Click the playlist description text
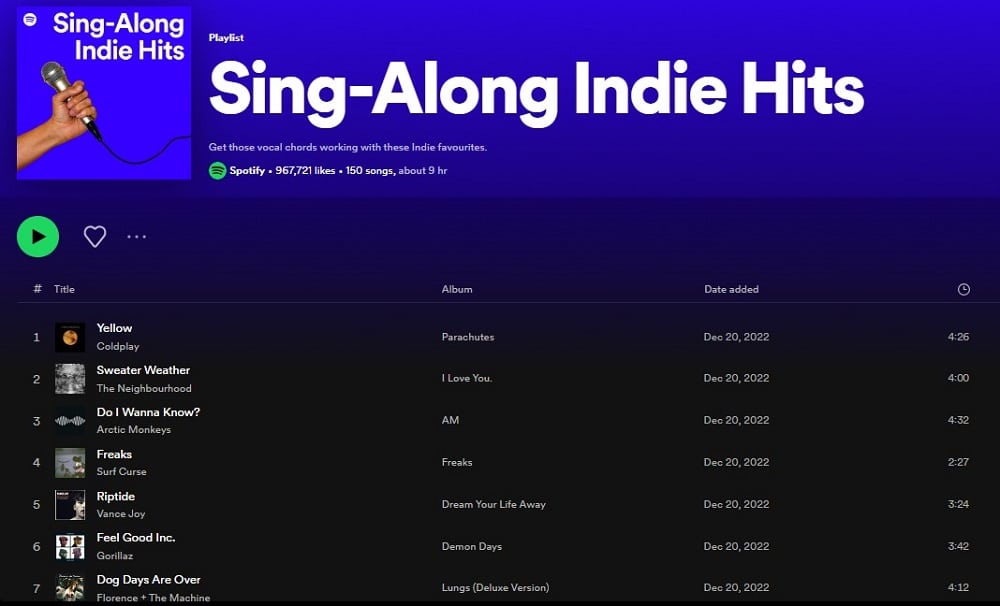Image resolution: width=1000 pixels, height=606 pixels. point(348,147)
